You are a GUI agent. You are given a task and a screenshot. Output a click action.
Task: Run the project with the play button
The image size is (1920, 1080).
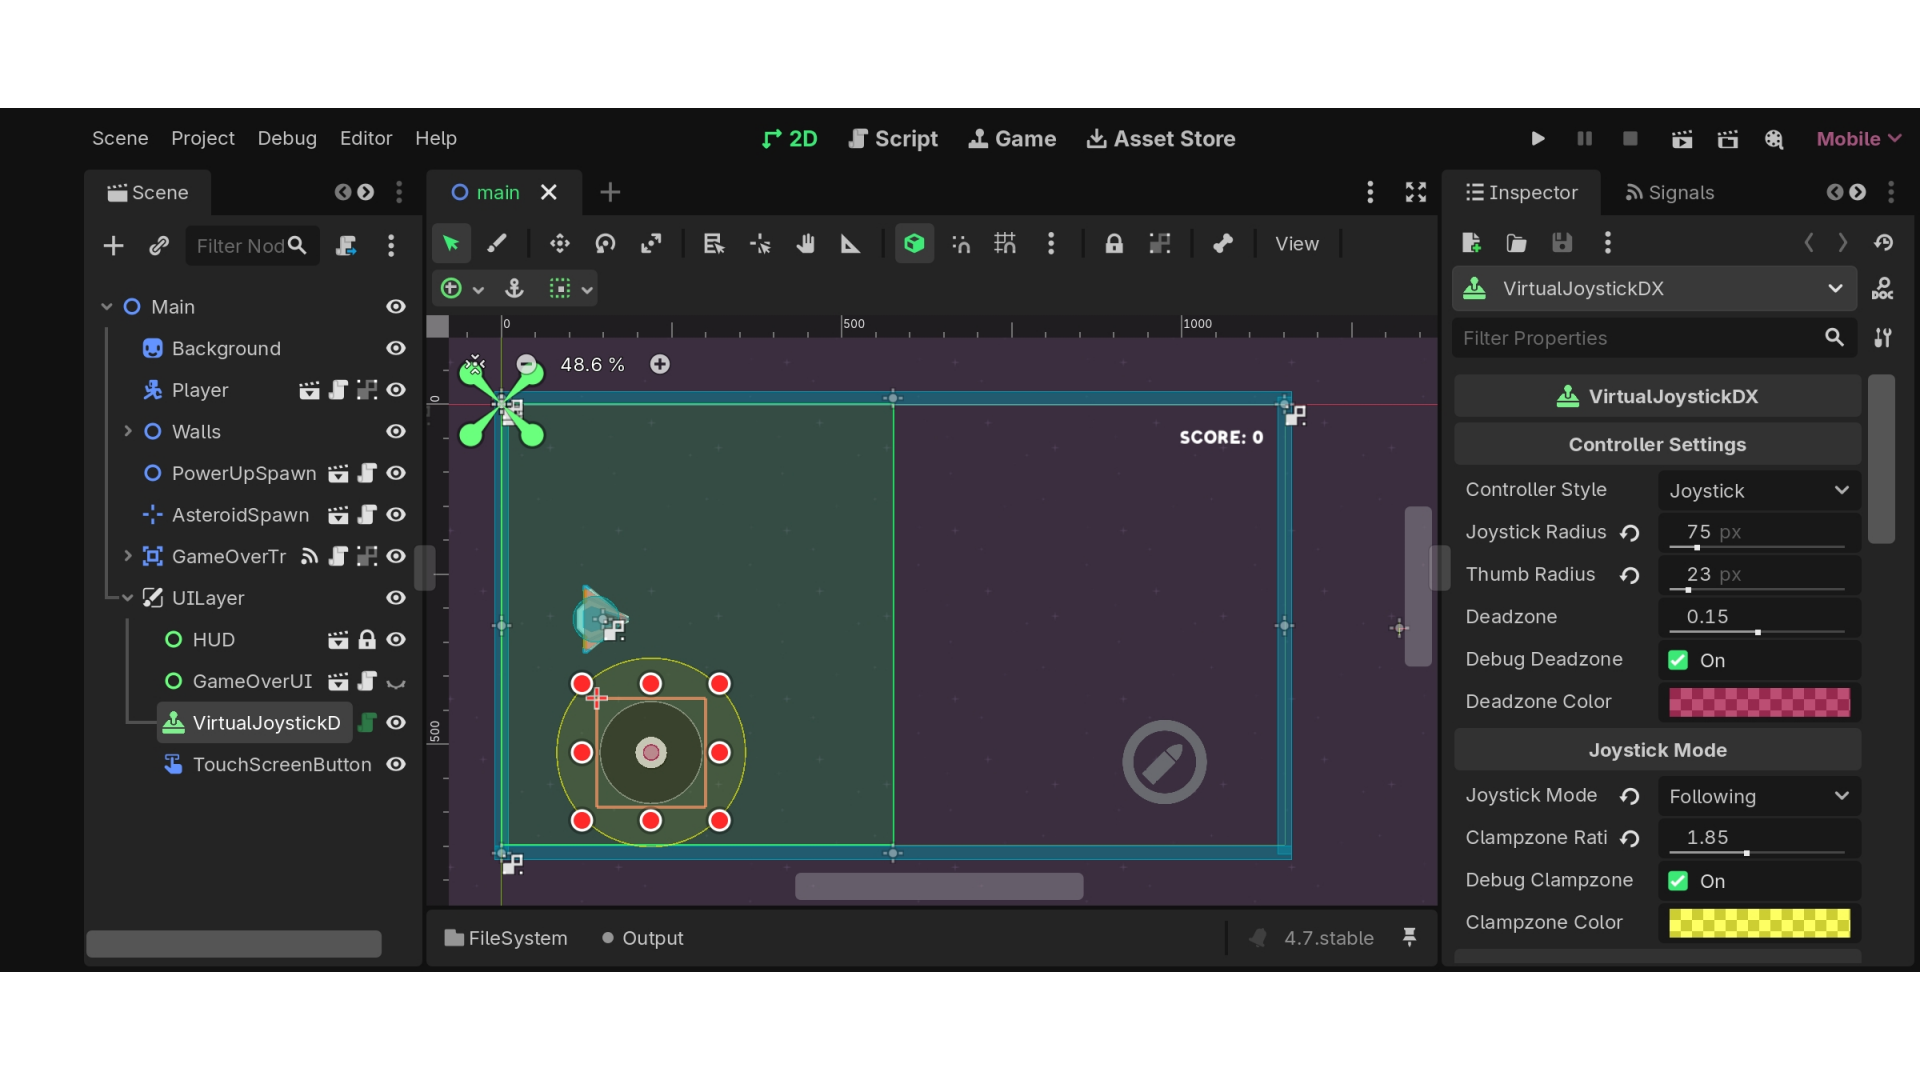[x=1538, y=139]
